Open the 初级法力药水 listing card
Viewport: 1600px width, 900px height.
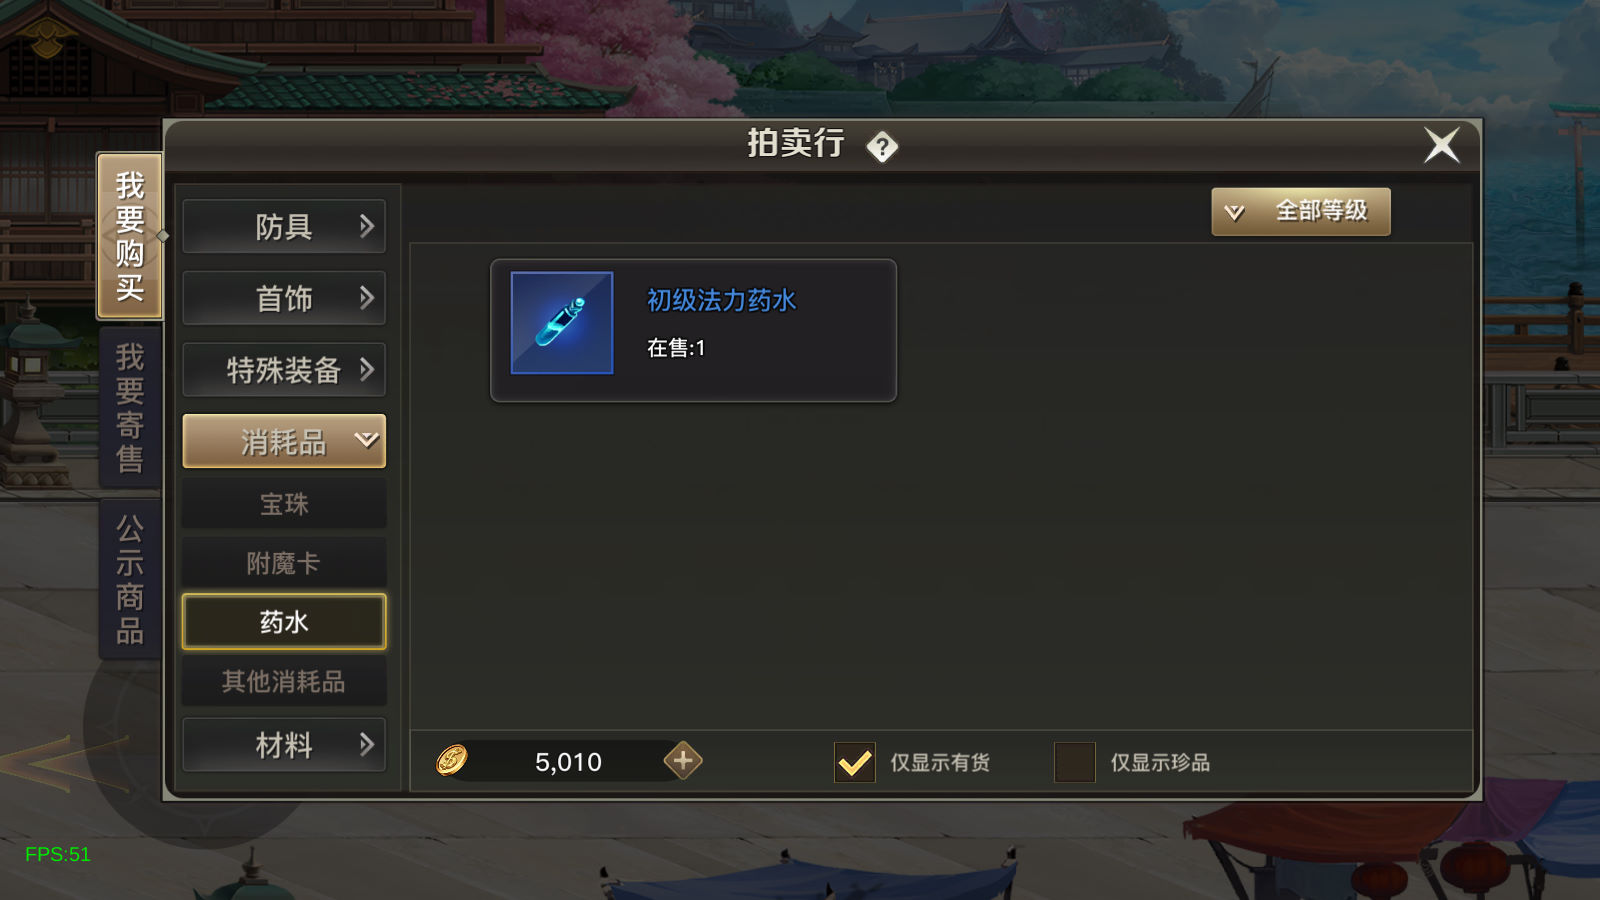pyautogui.click(x=693, y=331)
